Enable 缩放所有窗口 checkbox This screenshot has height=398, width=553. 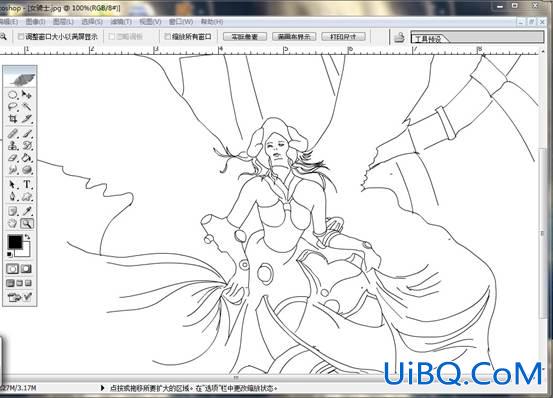pyautogui.click(x=168, y=36)
